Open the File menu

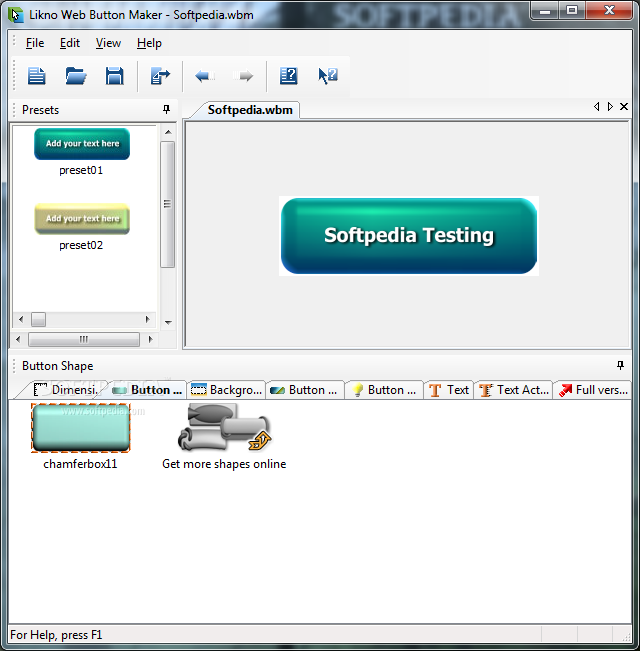[x=35, y=43]
